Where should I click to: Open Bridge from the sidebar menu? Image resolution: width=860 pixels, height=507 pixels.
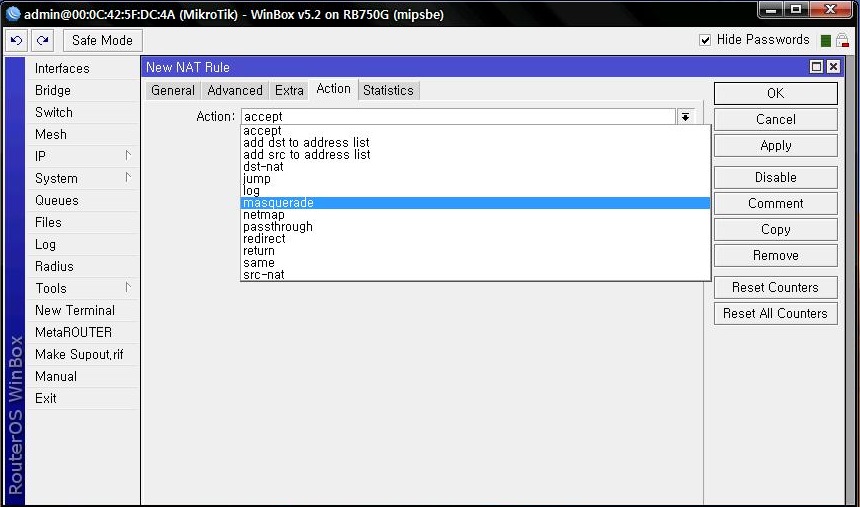point(83,90)
